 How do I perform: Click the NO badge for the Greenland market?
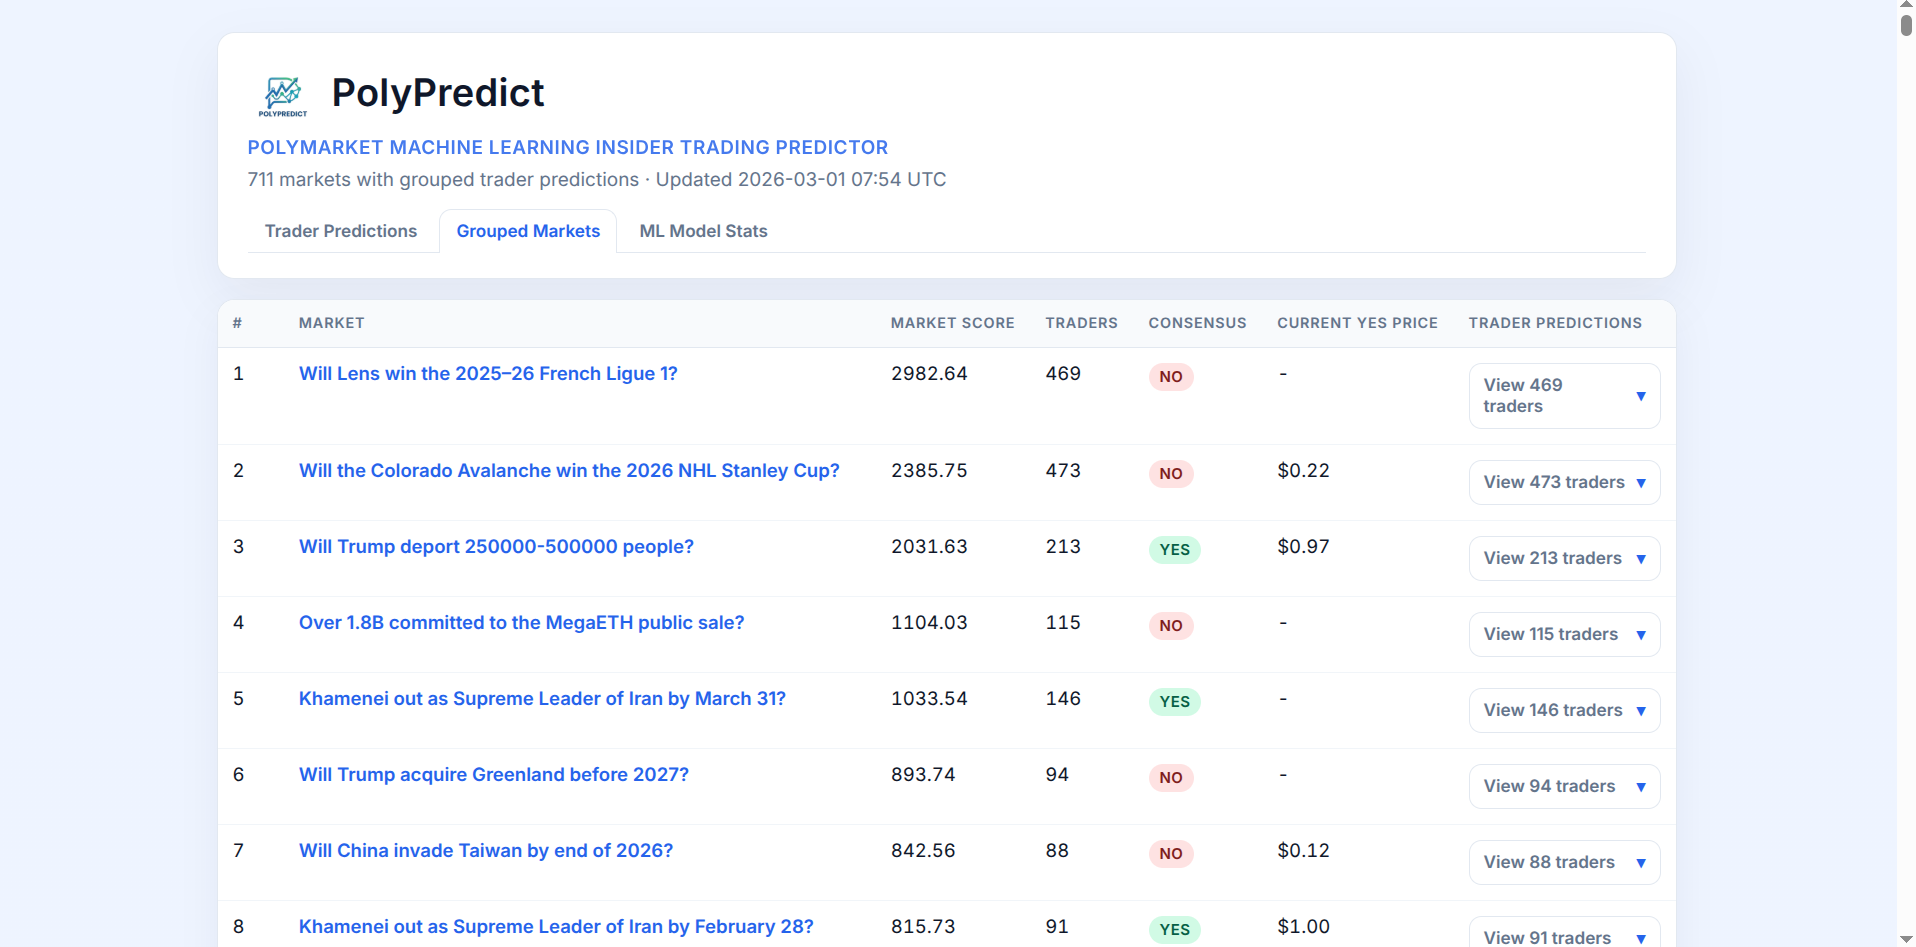click(1171, 778)
